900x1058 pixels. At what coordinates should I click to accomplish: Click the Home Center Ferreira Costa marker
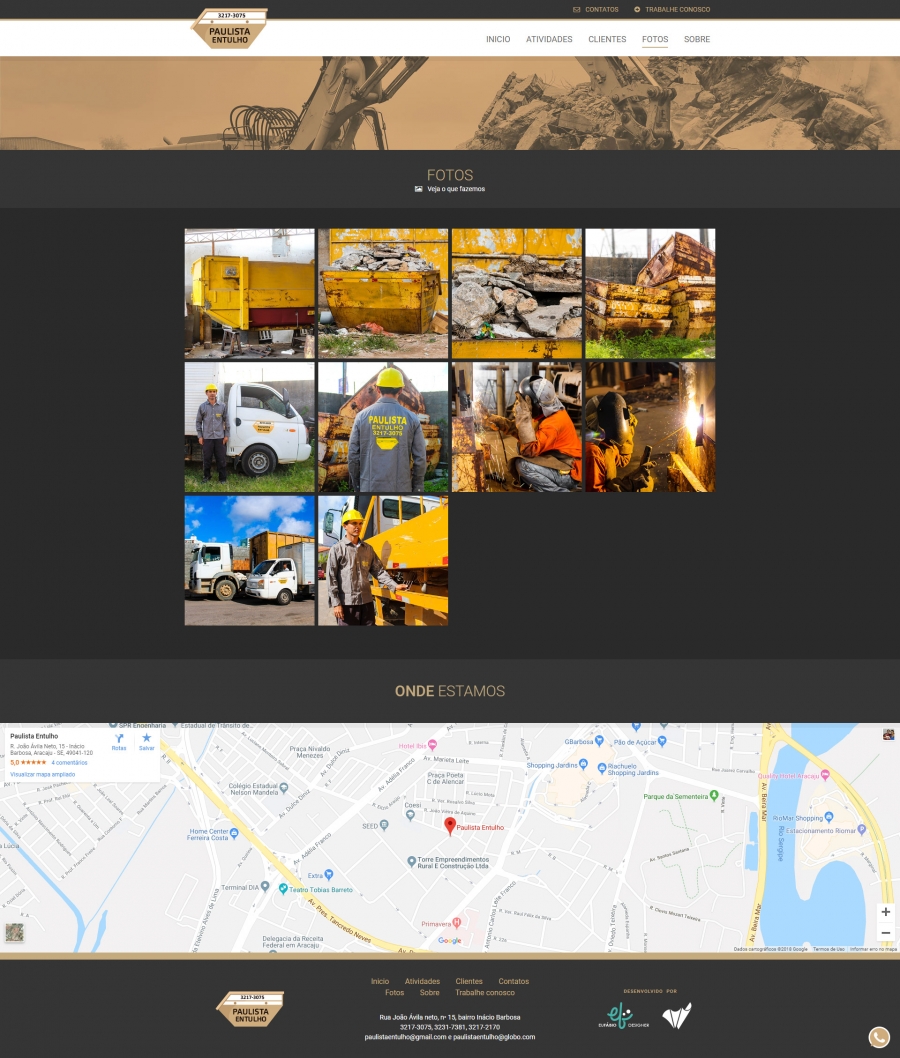click(x=234, y=833)
